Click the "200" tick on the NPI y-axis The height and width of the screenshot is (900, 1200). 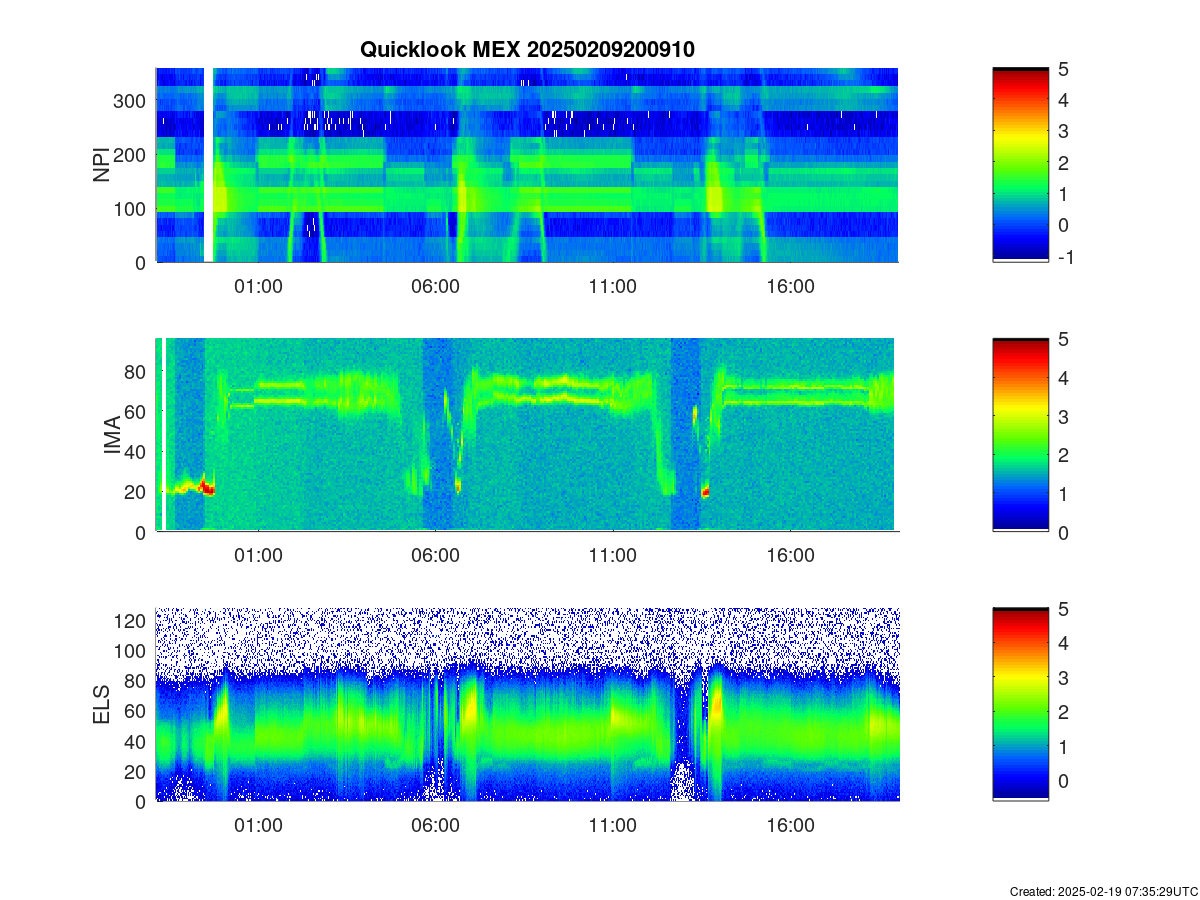[x=132, y=154]
